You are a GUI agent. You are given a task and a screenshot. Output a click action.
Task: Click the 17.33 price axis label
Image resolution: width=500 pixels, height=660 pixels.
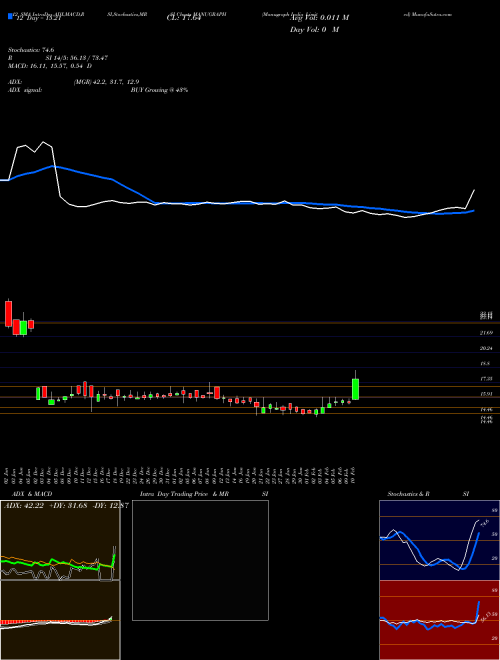pyautogui.click(x=486, y=379)
